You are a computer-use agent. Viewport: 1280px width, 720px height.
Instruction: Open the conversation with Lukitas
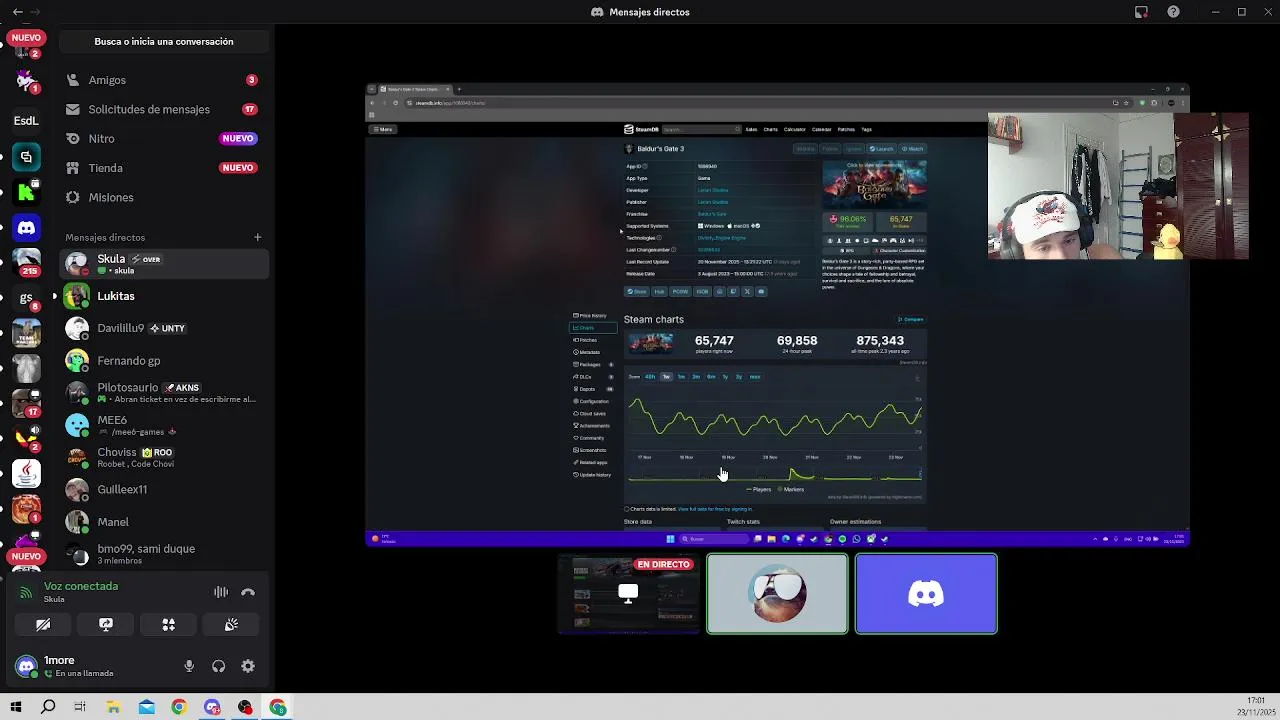[x=164, y=296]
